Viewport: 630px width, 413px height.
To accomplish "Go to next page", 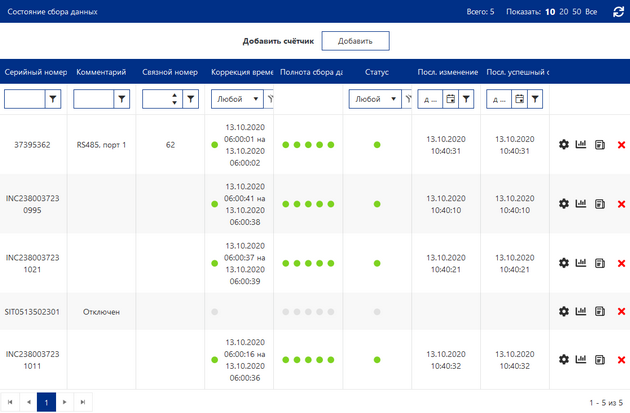I will point(64,402).
